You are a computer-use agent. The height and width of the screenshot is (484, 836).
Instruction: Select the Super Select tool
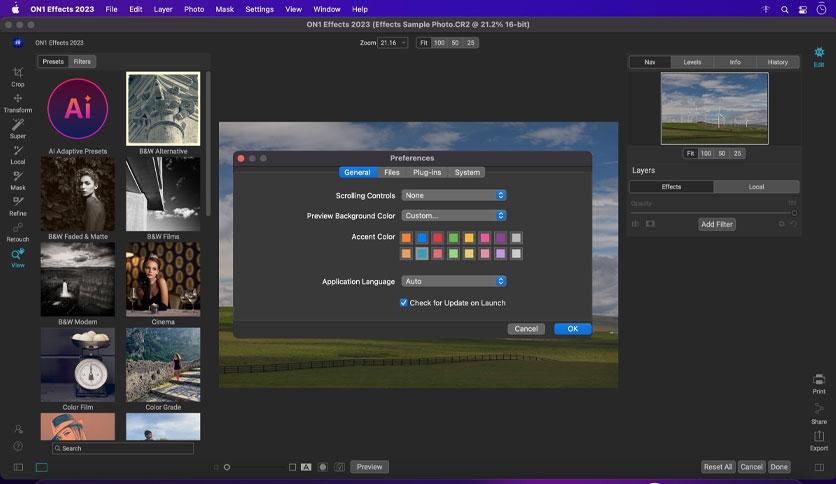(18, 129)
